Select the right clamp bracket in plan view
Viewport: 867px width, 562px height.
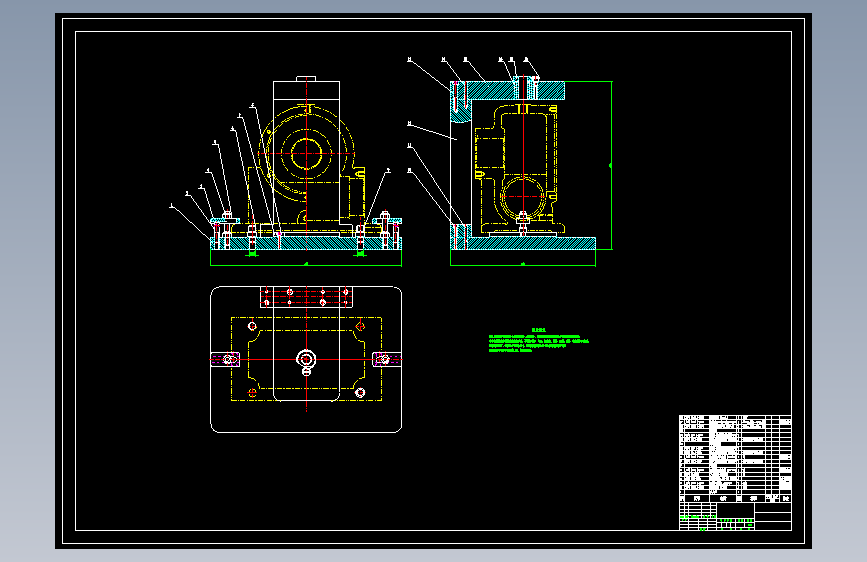click(387, 360)
